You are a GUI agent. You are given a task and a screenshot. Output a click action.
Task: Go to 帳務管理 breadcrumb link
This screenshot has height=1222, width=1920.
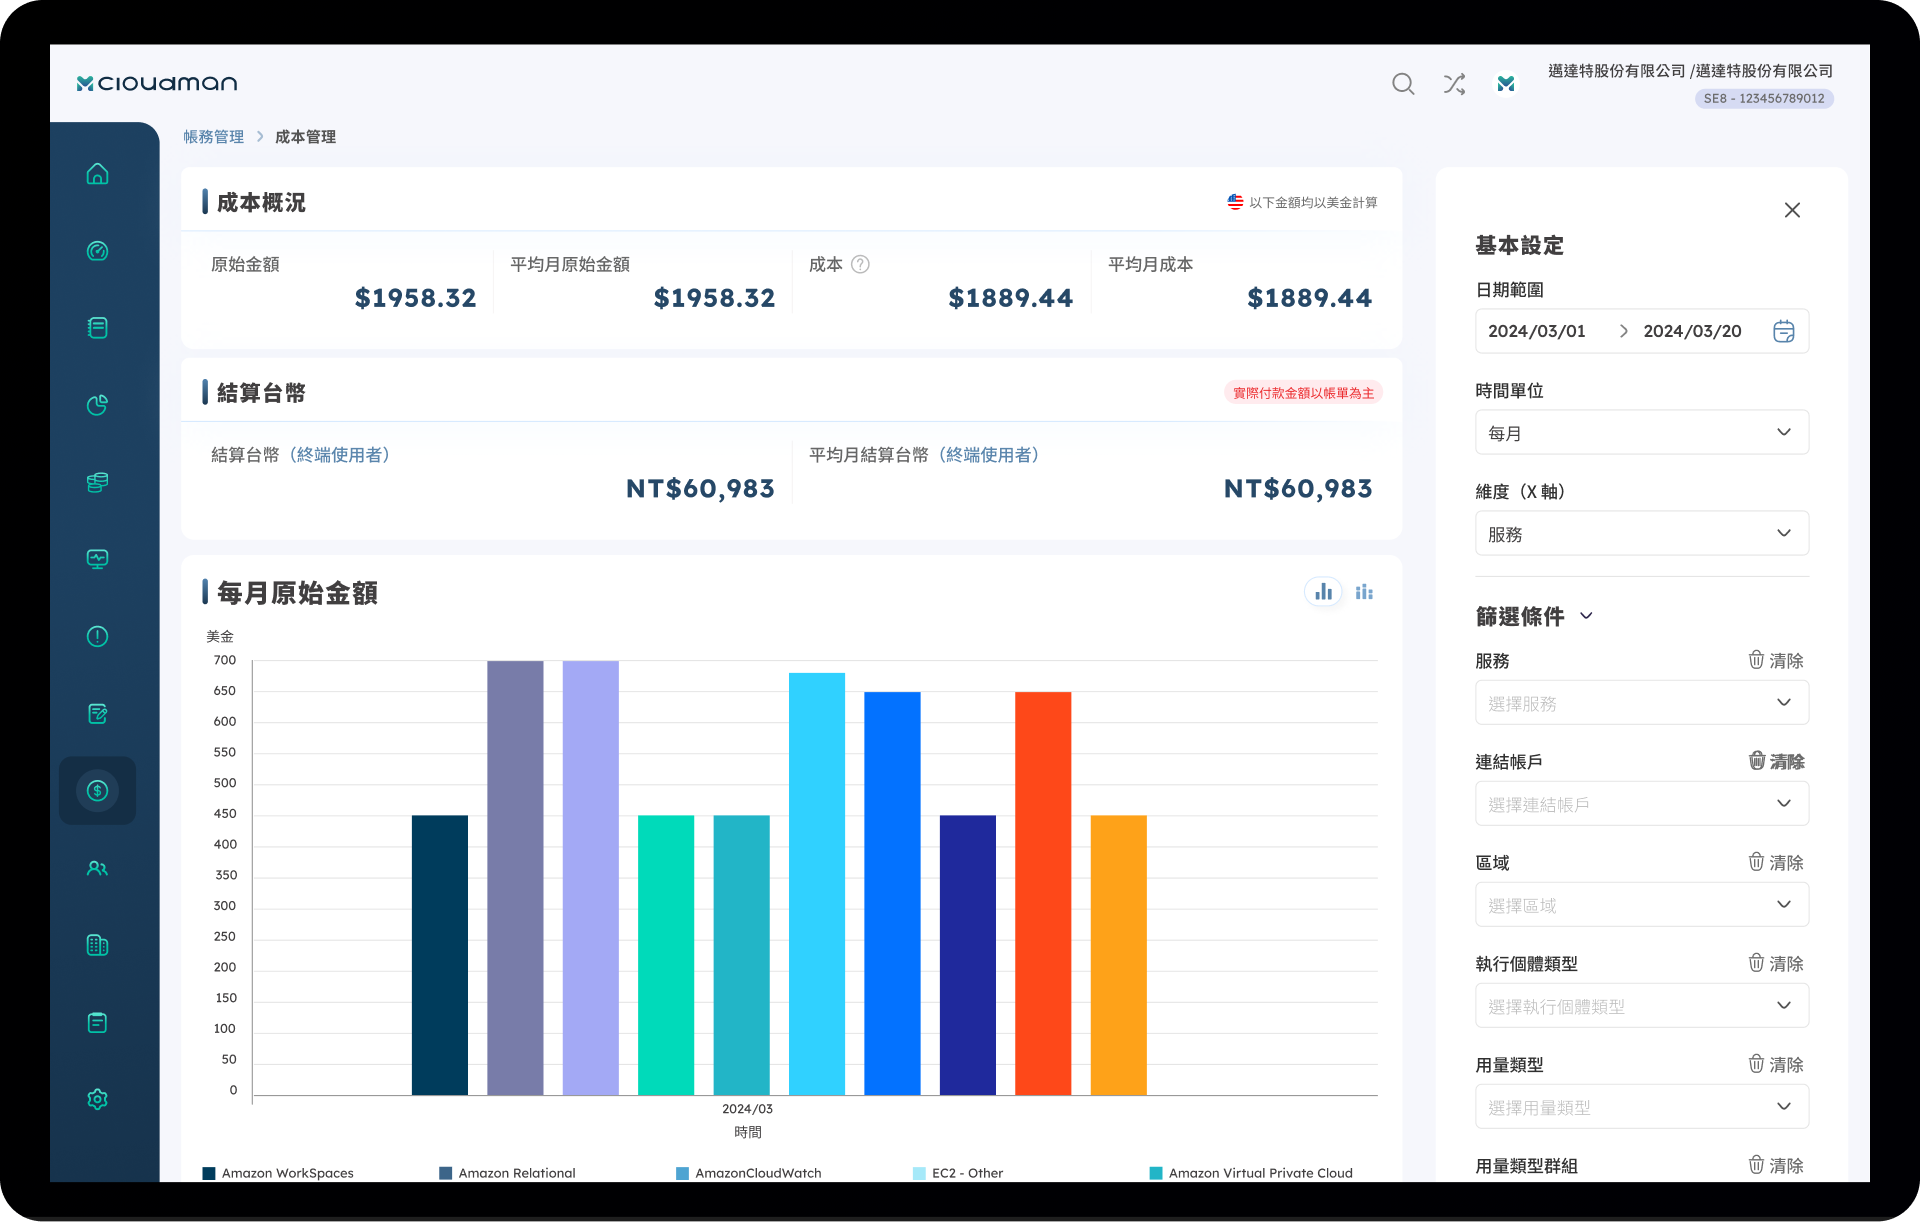[213, 137]
